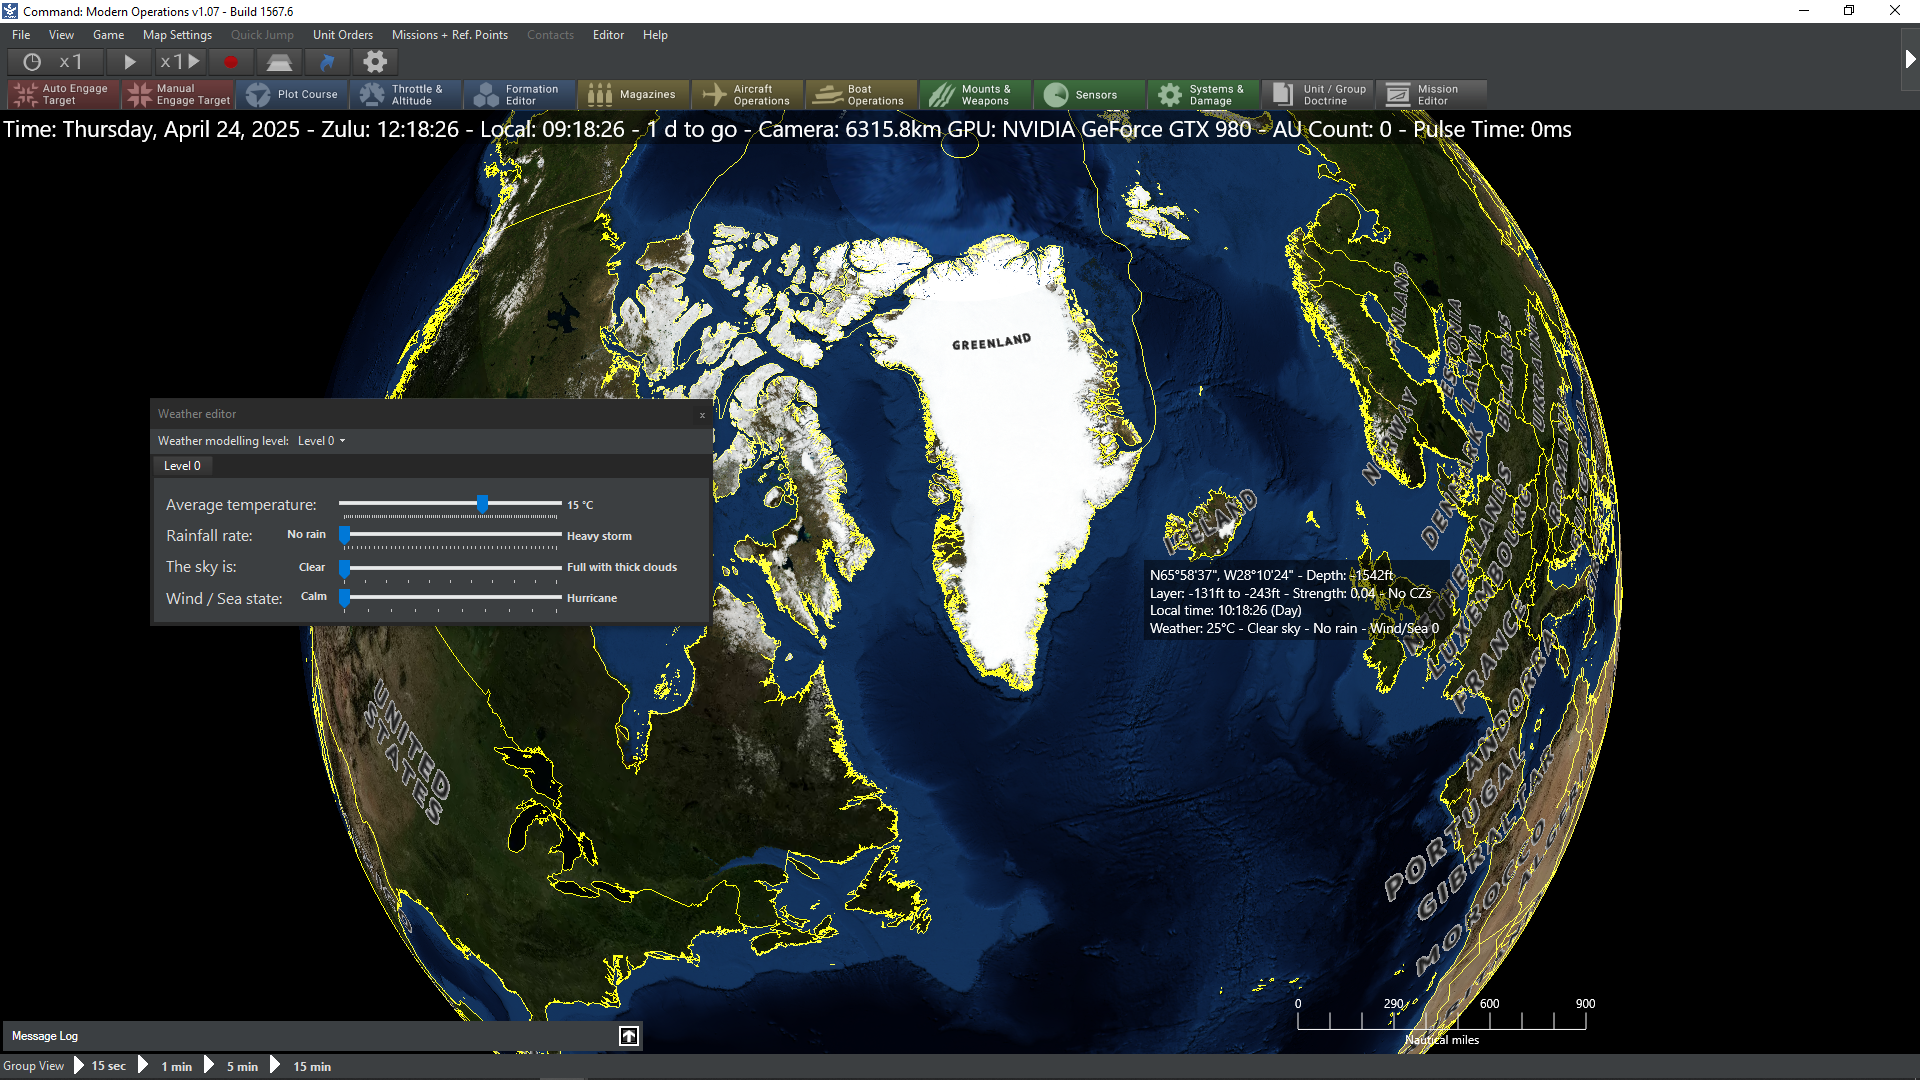
Task: Select the Plot Course tool
Action: tap(292, 94)
